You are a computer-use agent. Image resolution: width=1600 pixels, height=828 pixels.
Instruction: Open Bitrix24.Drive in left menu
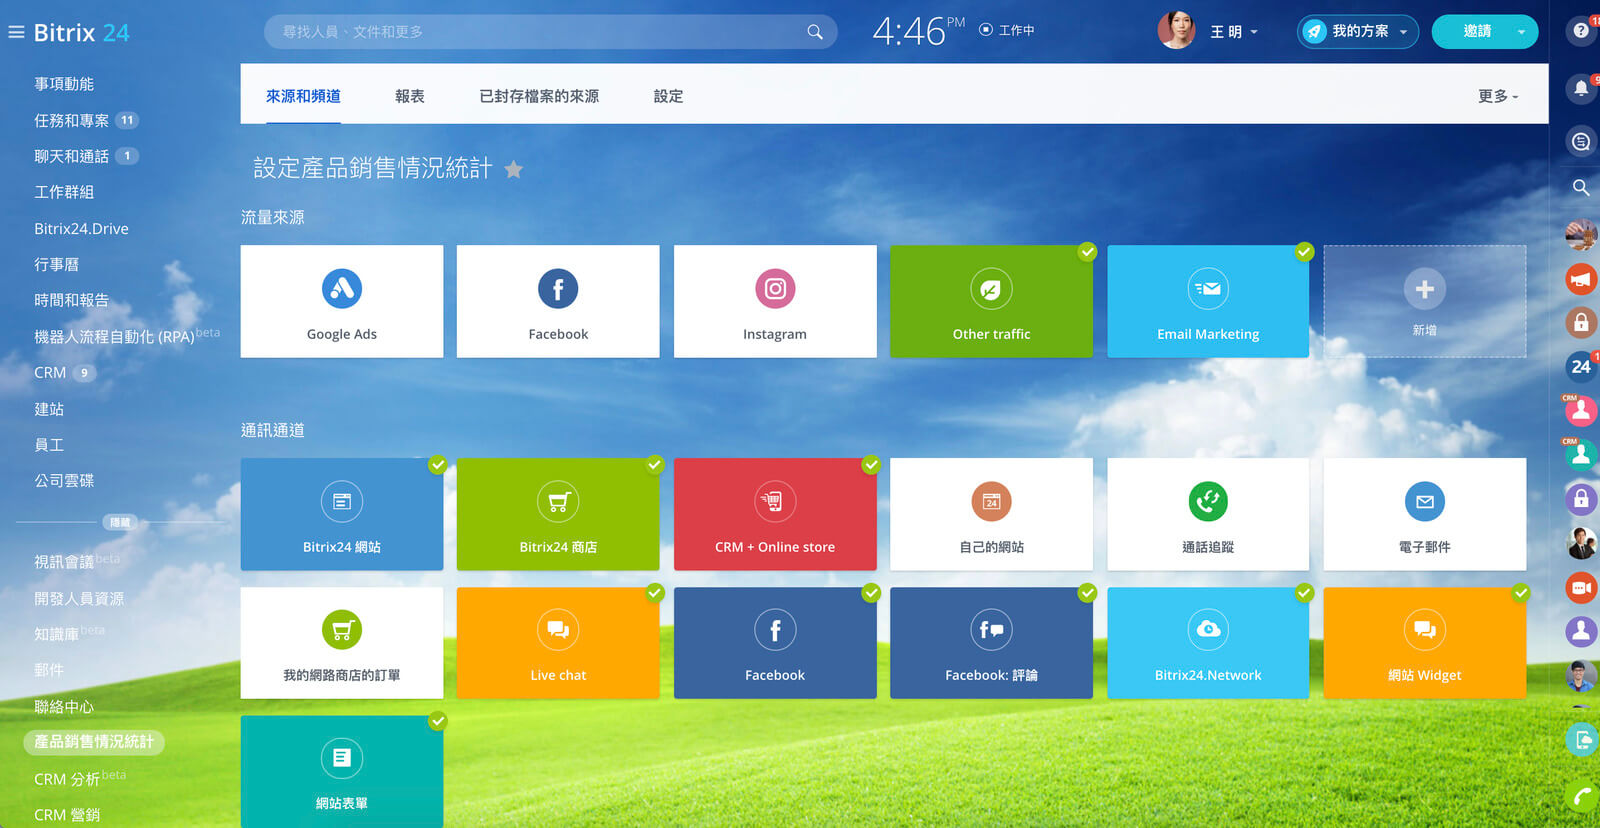(81, 228)
